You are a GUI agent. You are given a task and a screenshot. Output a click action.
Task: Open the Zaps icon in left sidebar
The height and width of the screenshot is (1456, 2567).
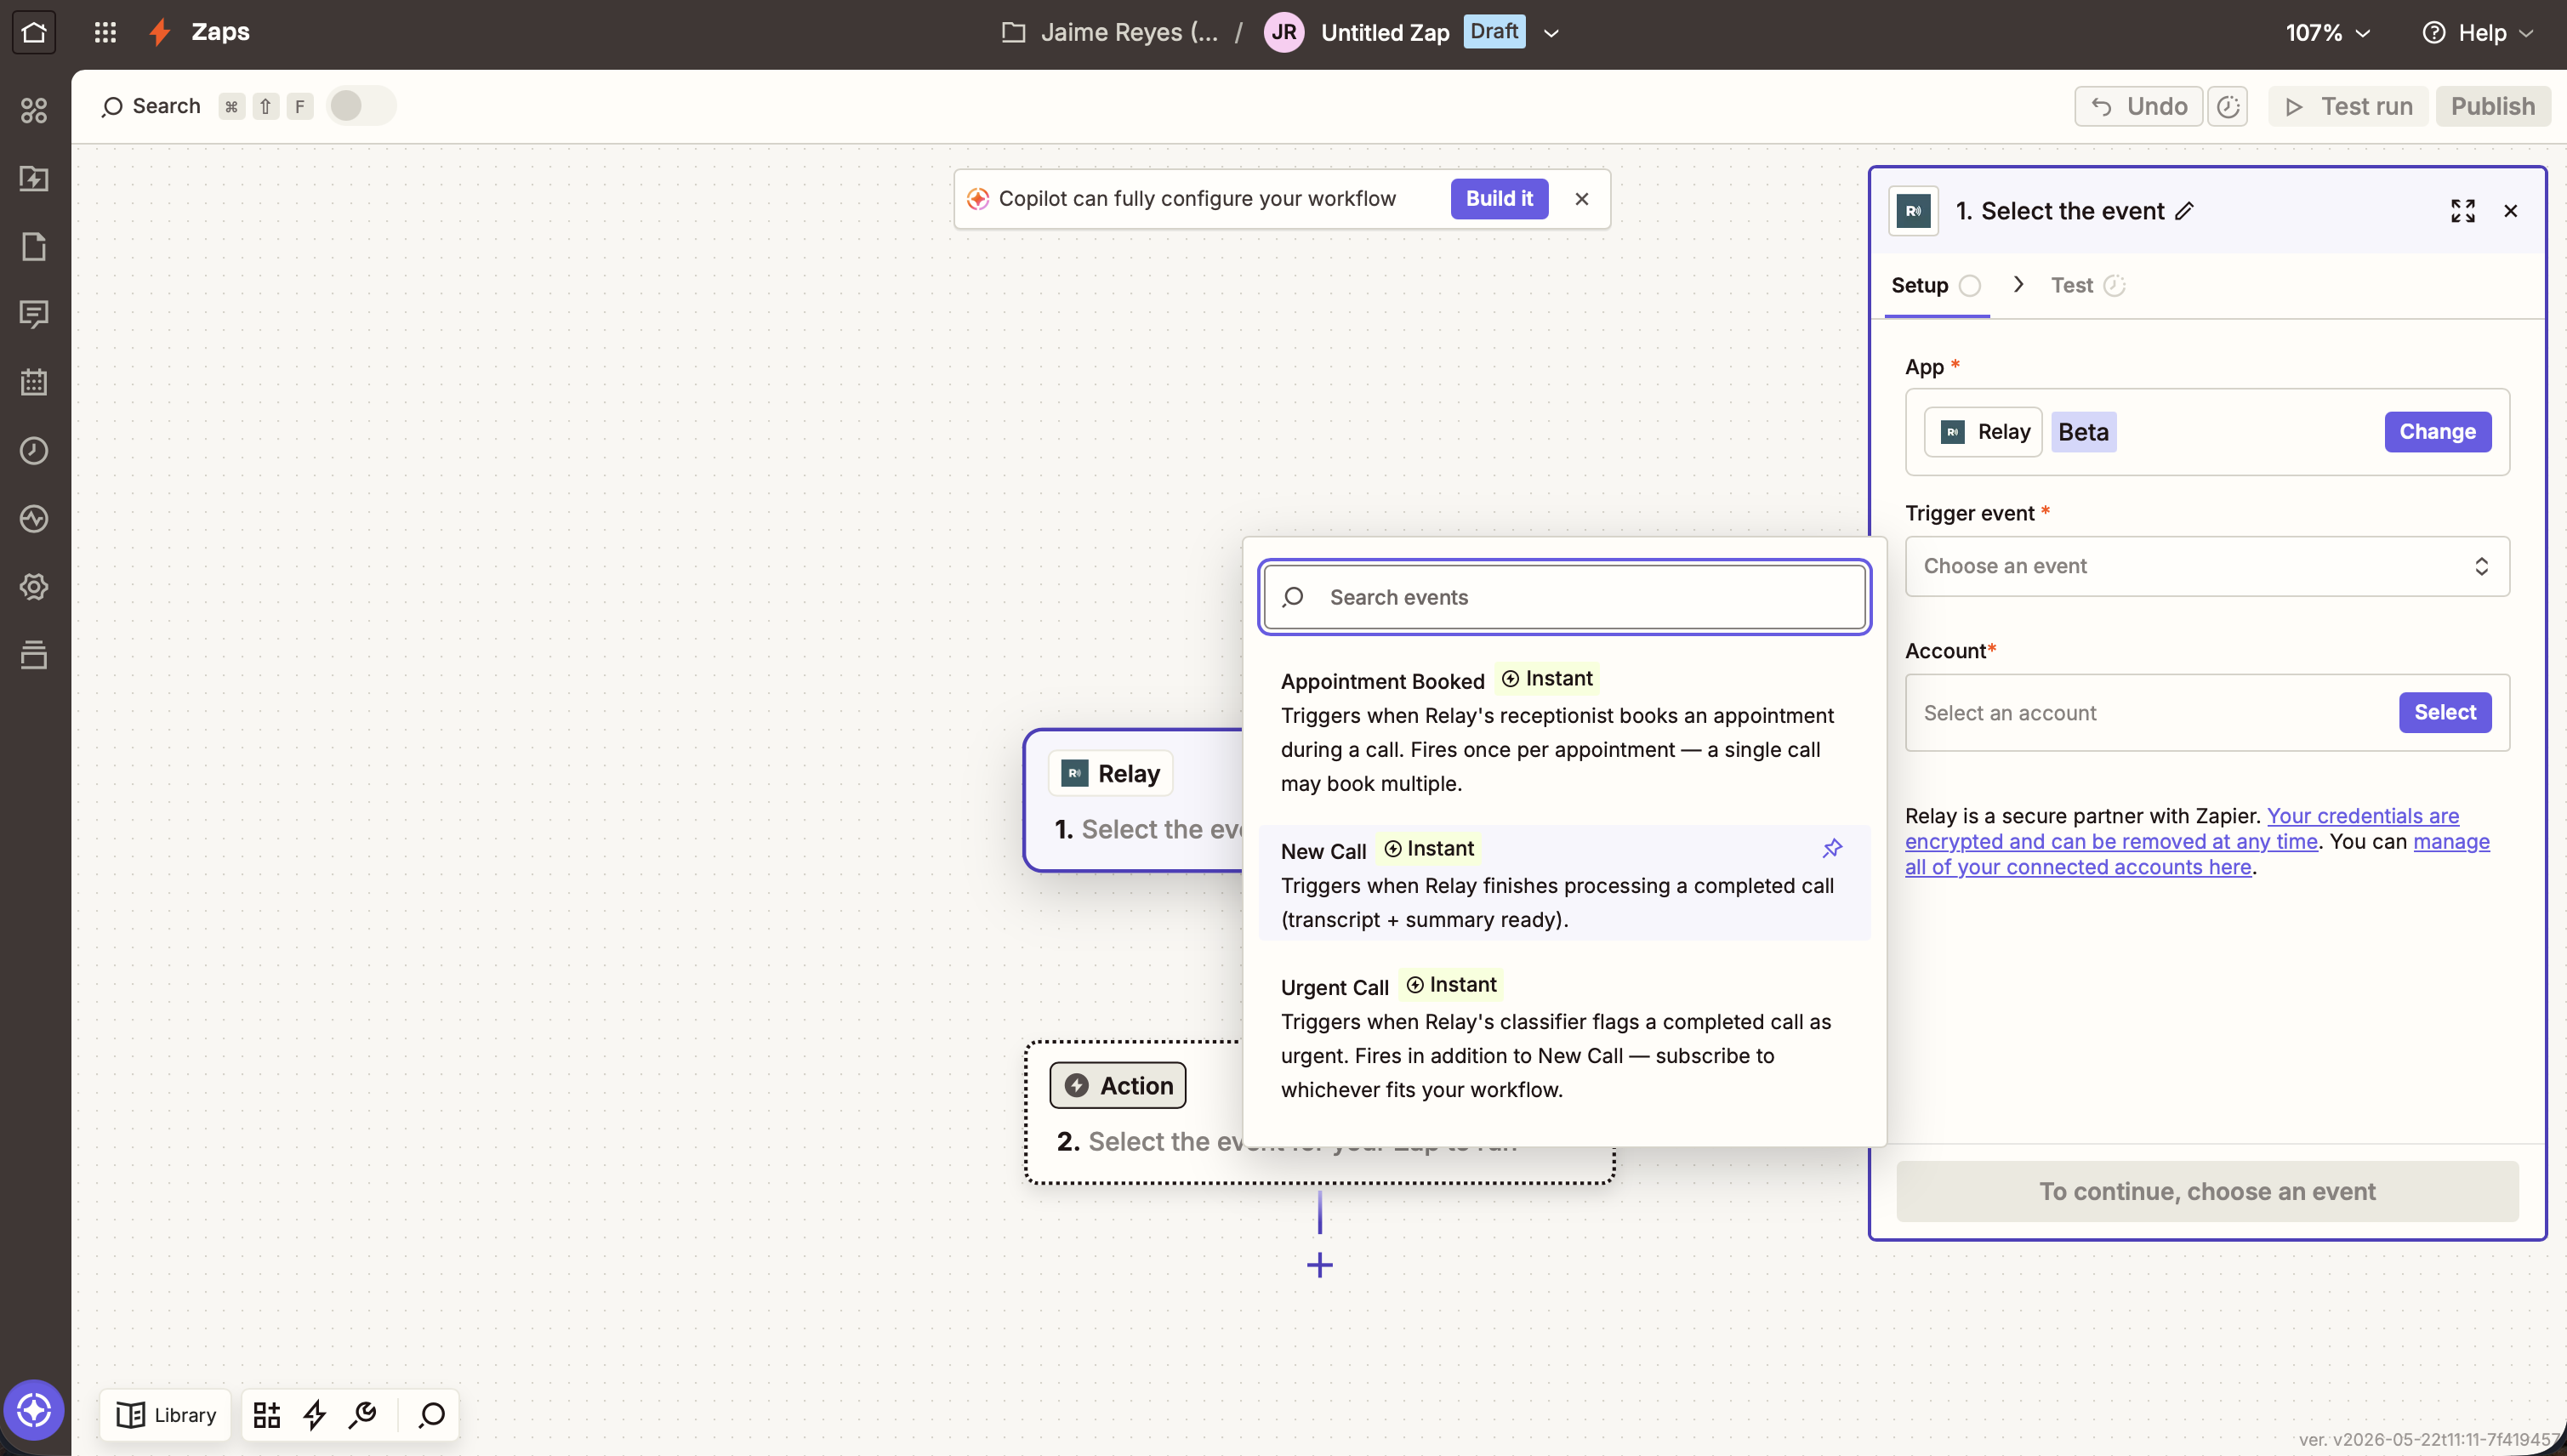pyautogui.click(x=34, y=178)
